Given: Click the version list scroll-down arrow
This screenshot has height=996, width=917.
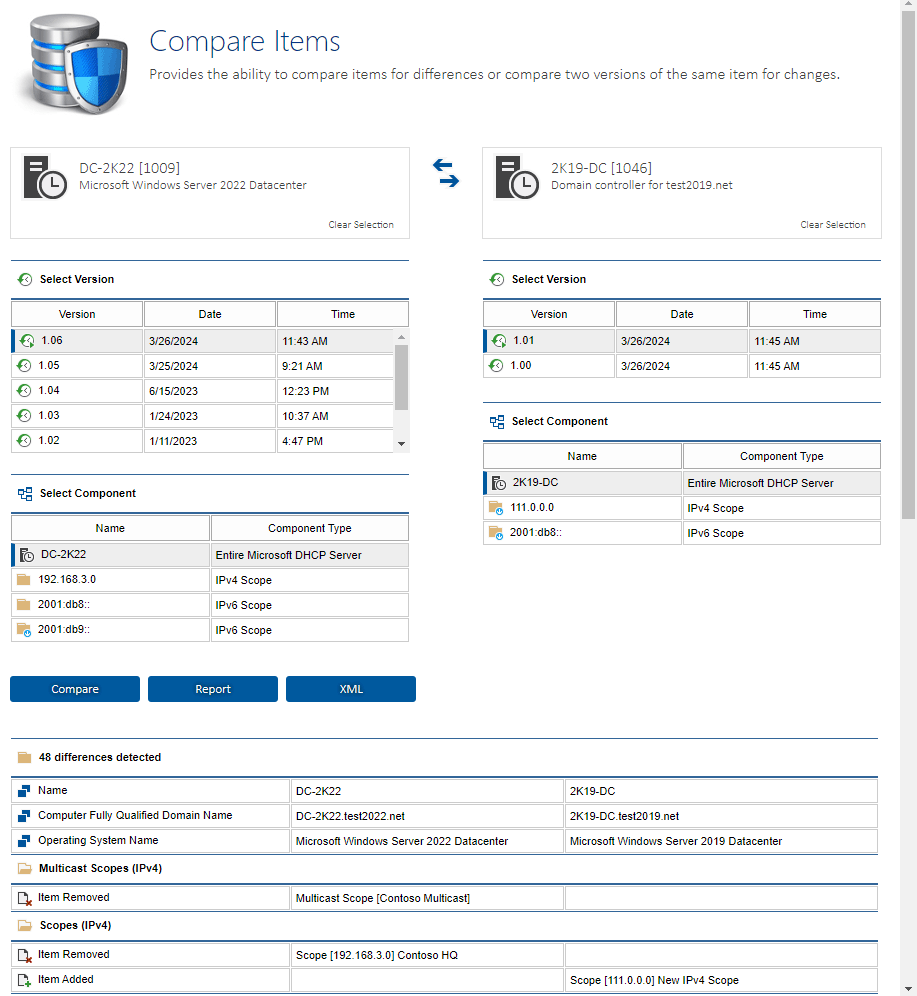Looking at the screenshot, I should 401,444.
